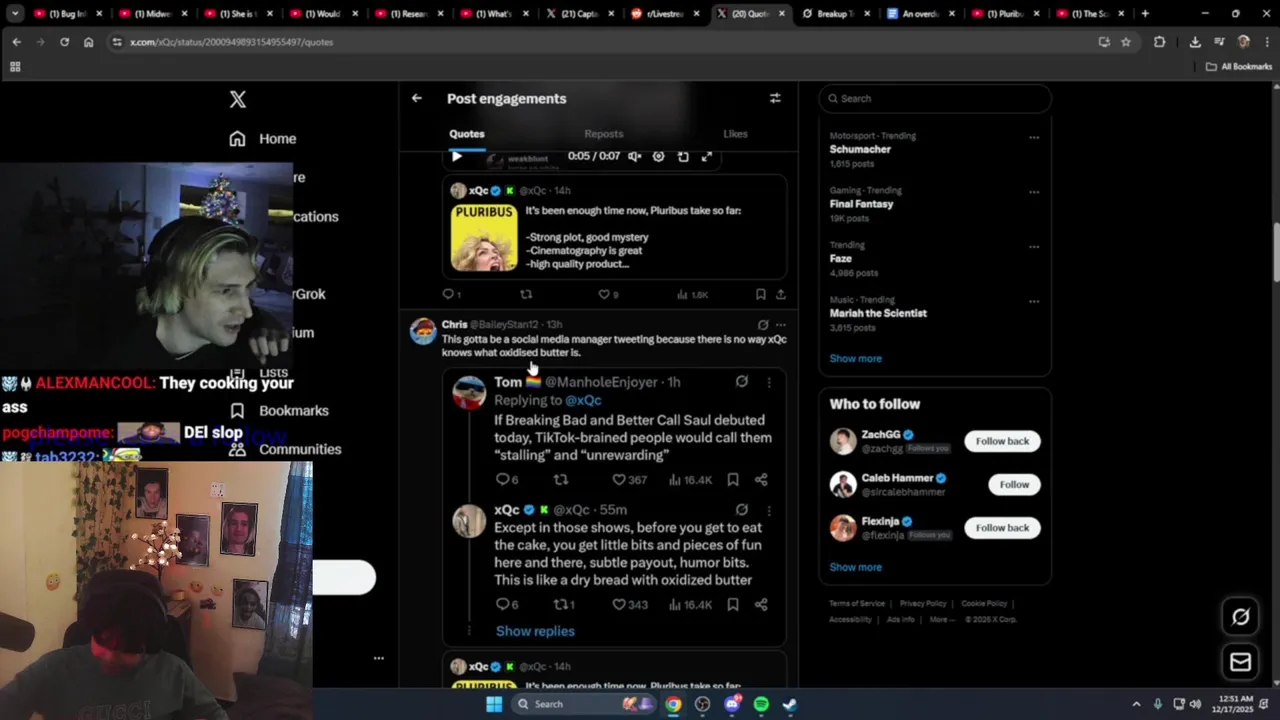Like the post with 9 likes
This screenshot has height=720, width=1280.
(x=608, y=294)
